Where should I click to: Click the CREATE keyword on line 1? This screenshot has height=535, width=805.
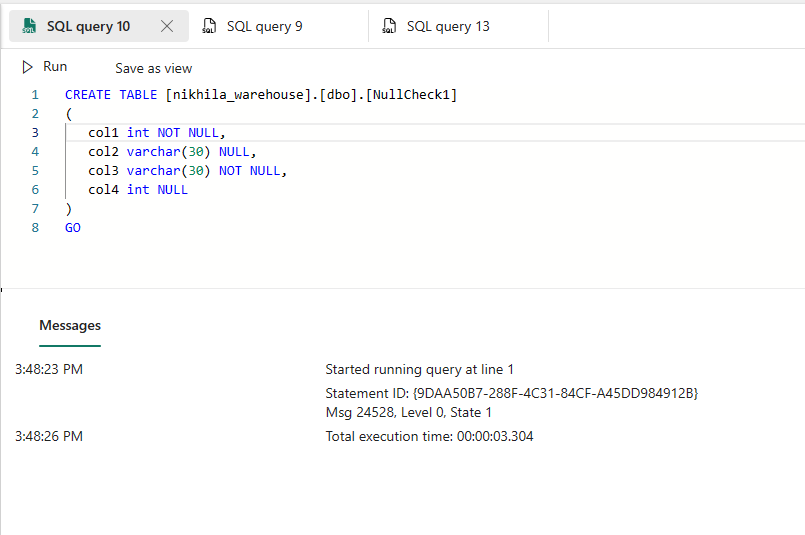pyautogui.click(x=88, y=95)
